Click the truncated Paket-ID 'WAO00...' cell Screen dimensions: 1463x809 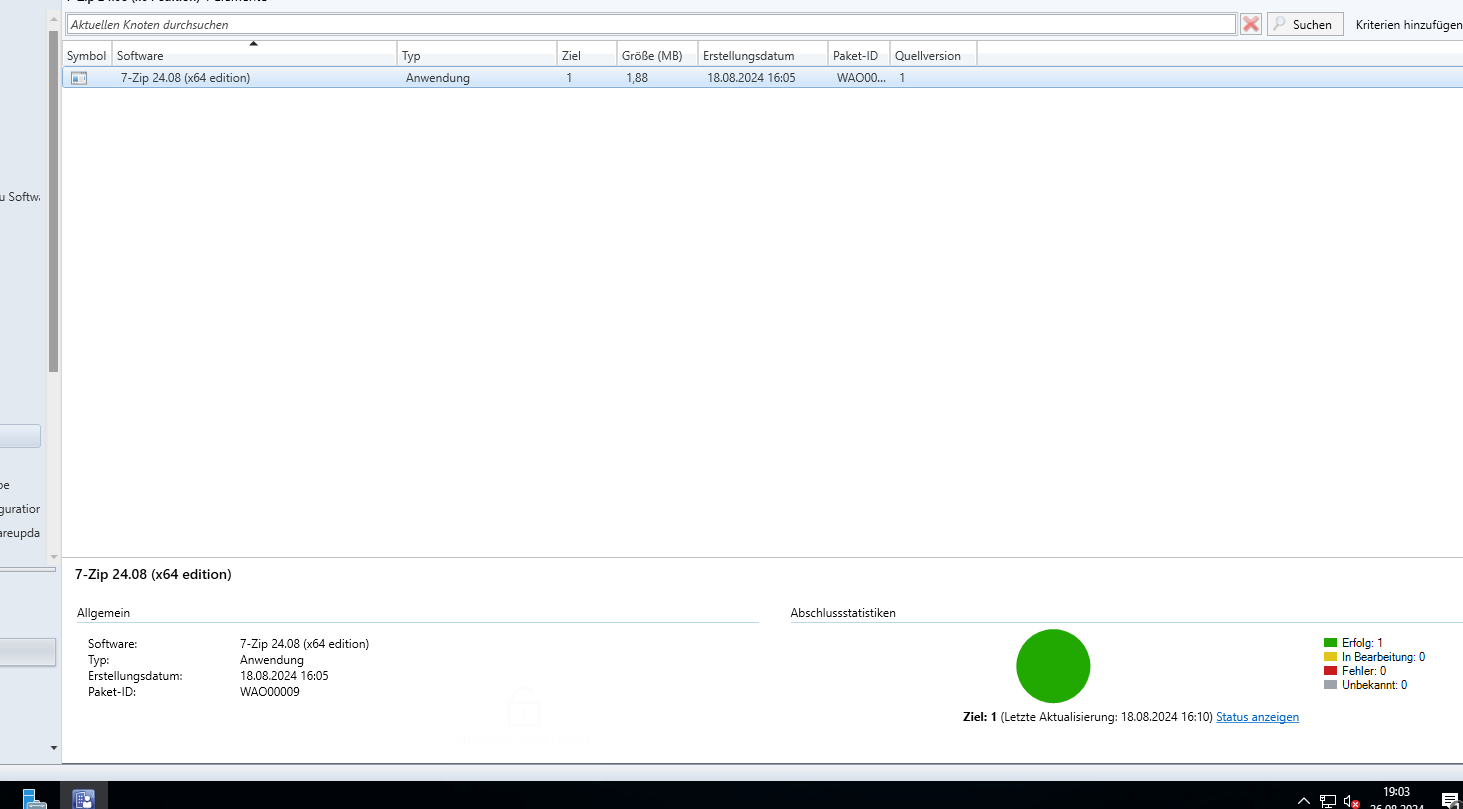tap(861, 78)
